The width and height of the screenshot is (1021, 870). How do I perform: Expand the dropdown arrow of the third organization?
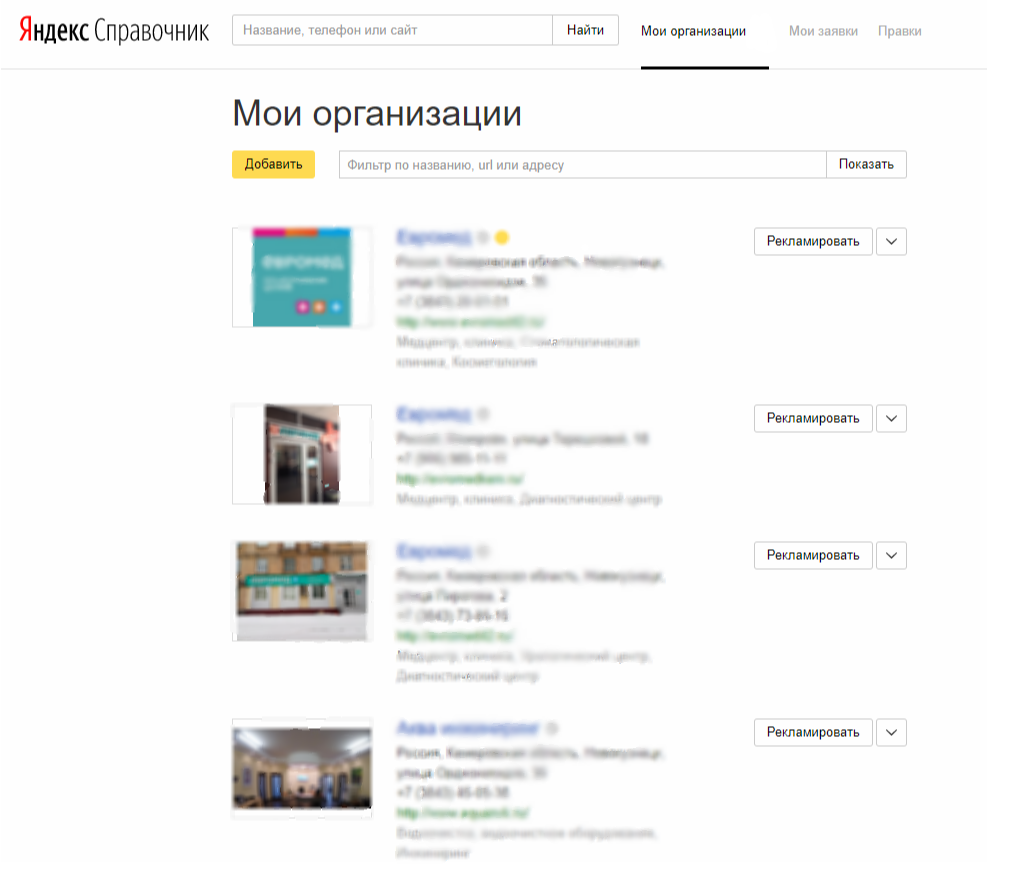[x=891, y=555]
